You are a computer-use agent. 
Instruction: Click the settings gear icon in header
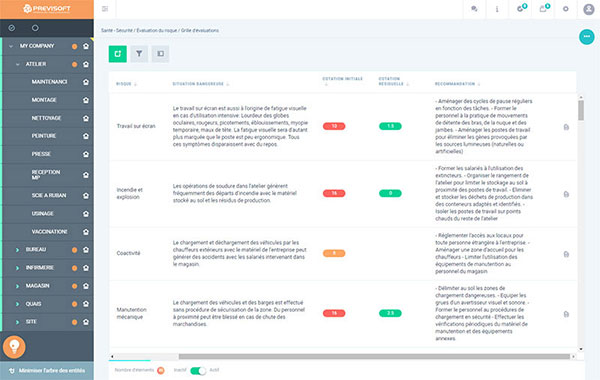pos(566,9)
